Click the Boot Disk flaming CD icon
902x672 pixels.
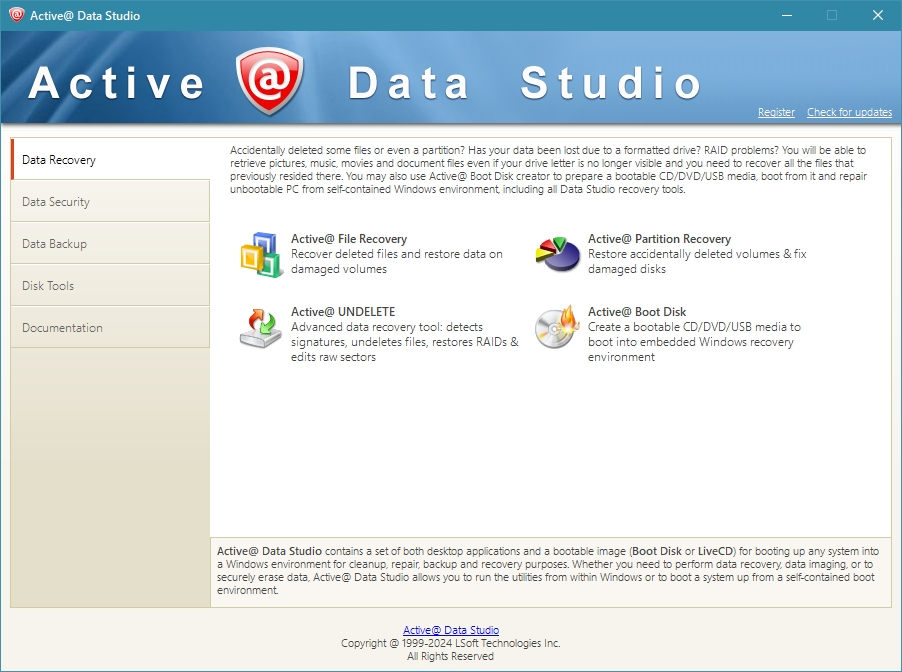point(558,327)
